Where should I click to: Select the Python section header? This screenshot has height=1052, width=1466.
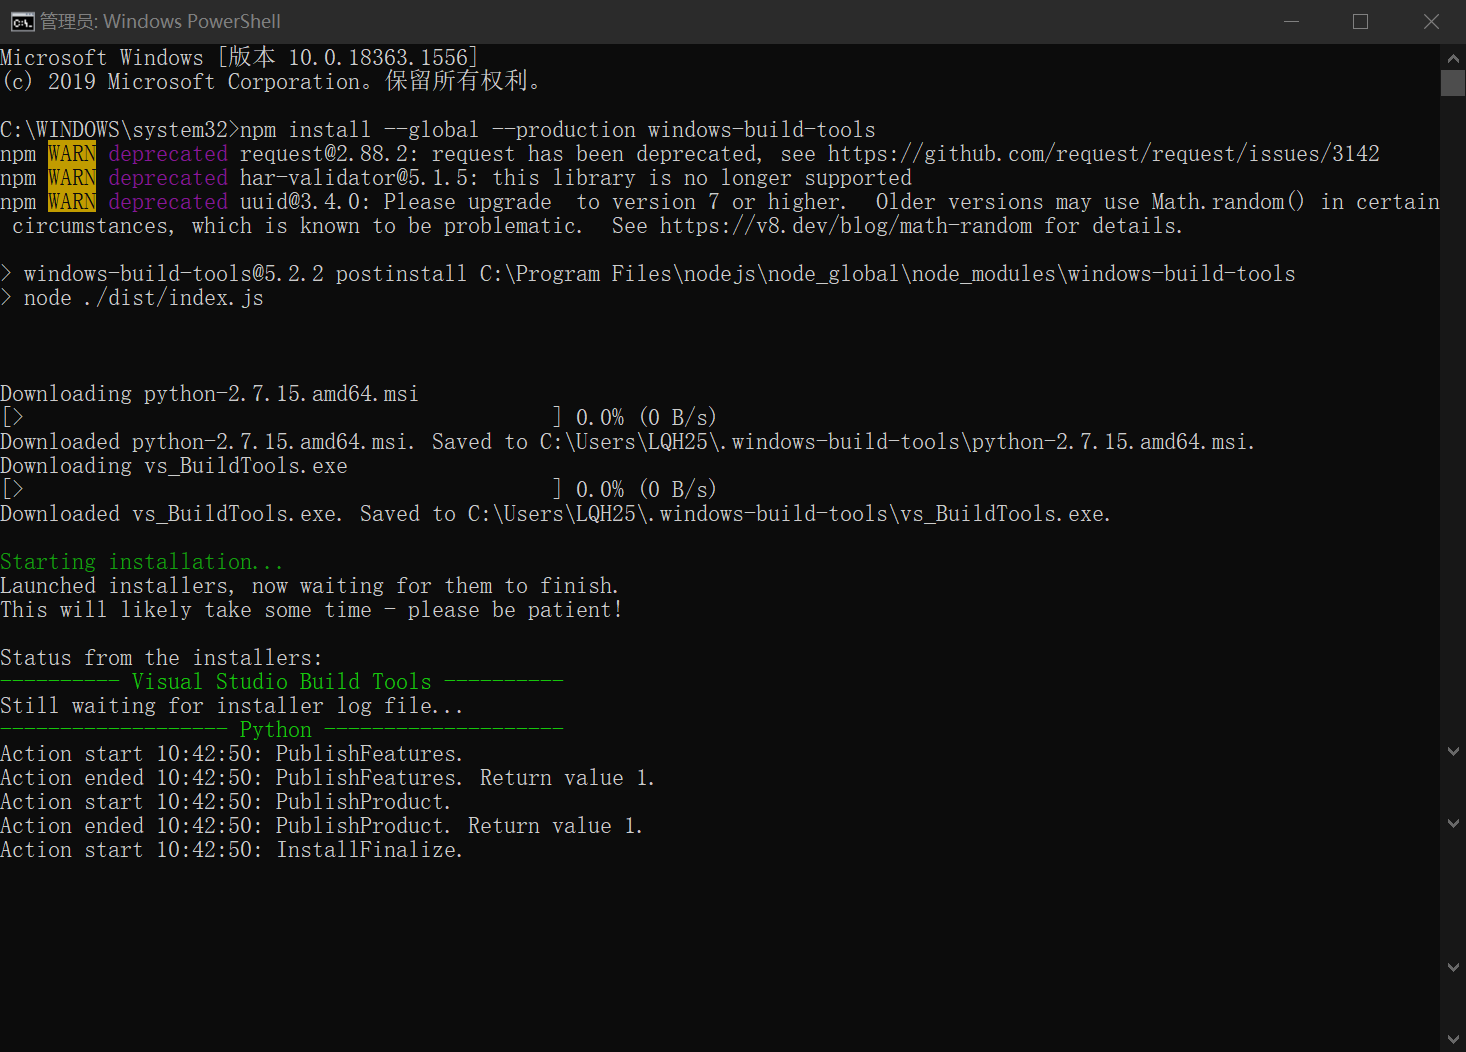275,729
